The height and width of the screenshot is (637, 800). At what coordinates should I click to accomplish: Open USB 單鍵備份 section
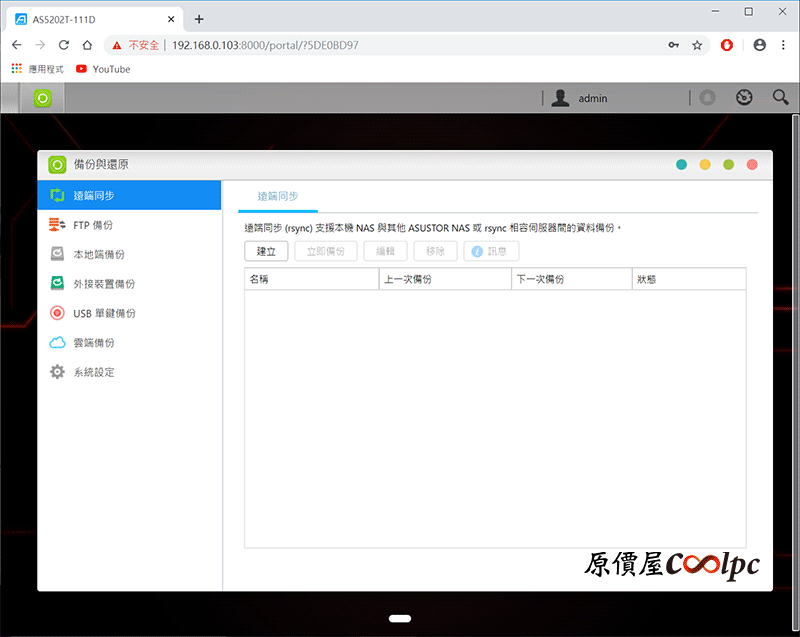click(129, 313)
